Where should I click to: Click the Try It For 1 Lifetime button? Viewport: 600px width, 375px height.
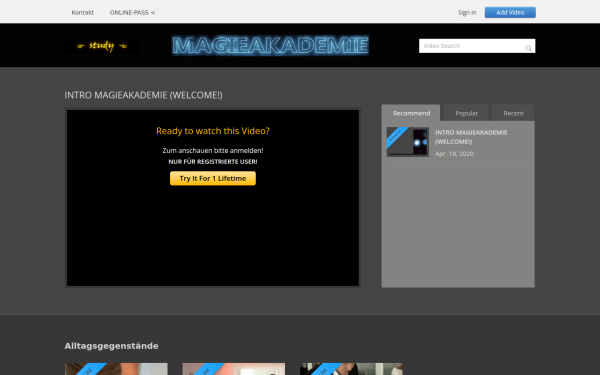click(213, 178)
